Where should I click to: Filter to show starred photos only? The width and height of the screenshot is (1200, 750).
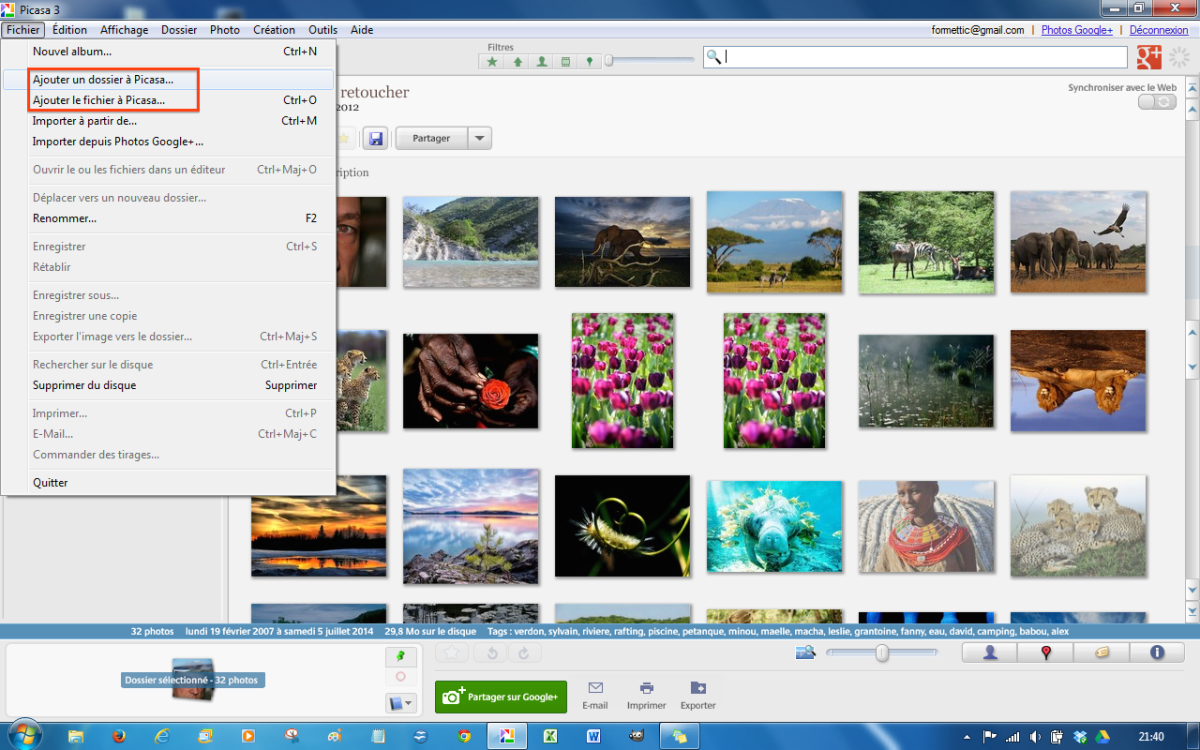click(x=492, y=61)
